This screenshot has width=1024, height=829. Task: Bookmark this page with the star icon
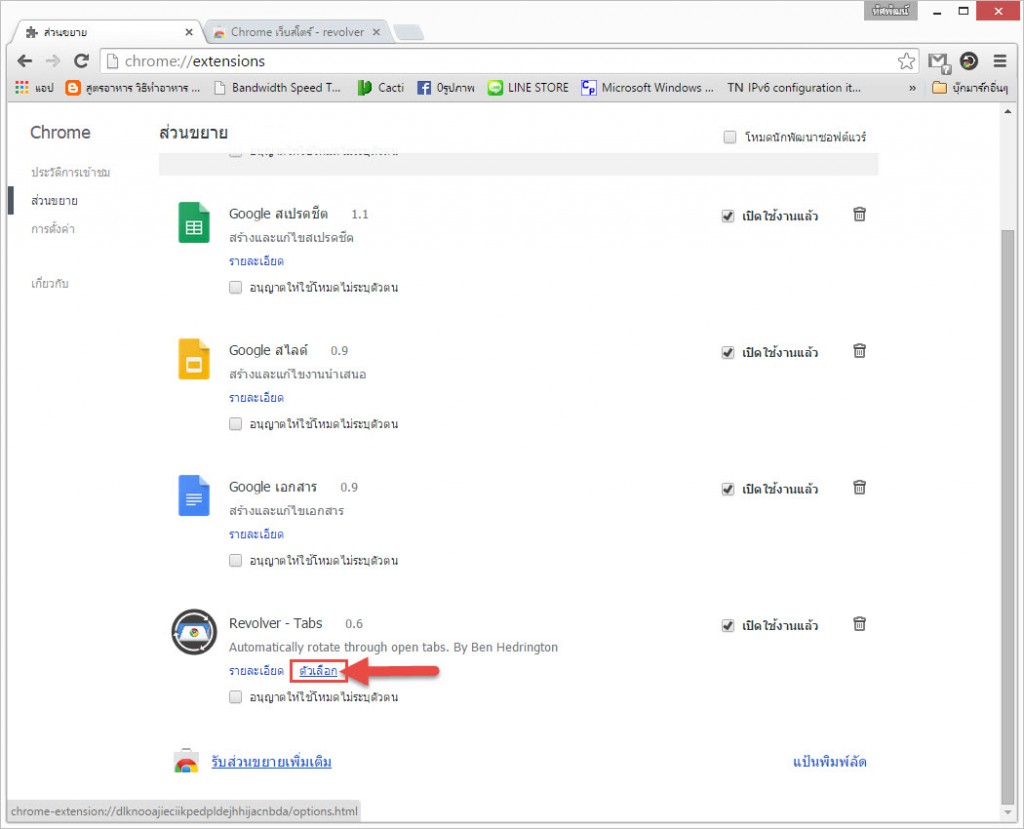906,62
